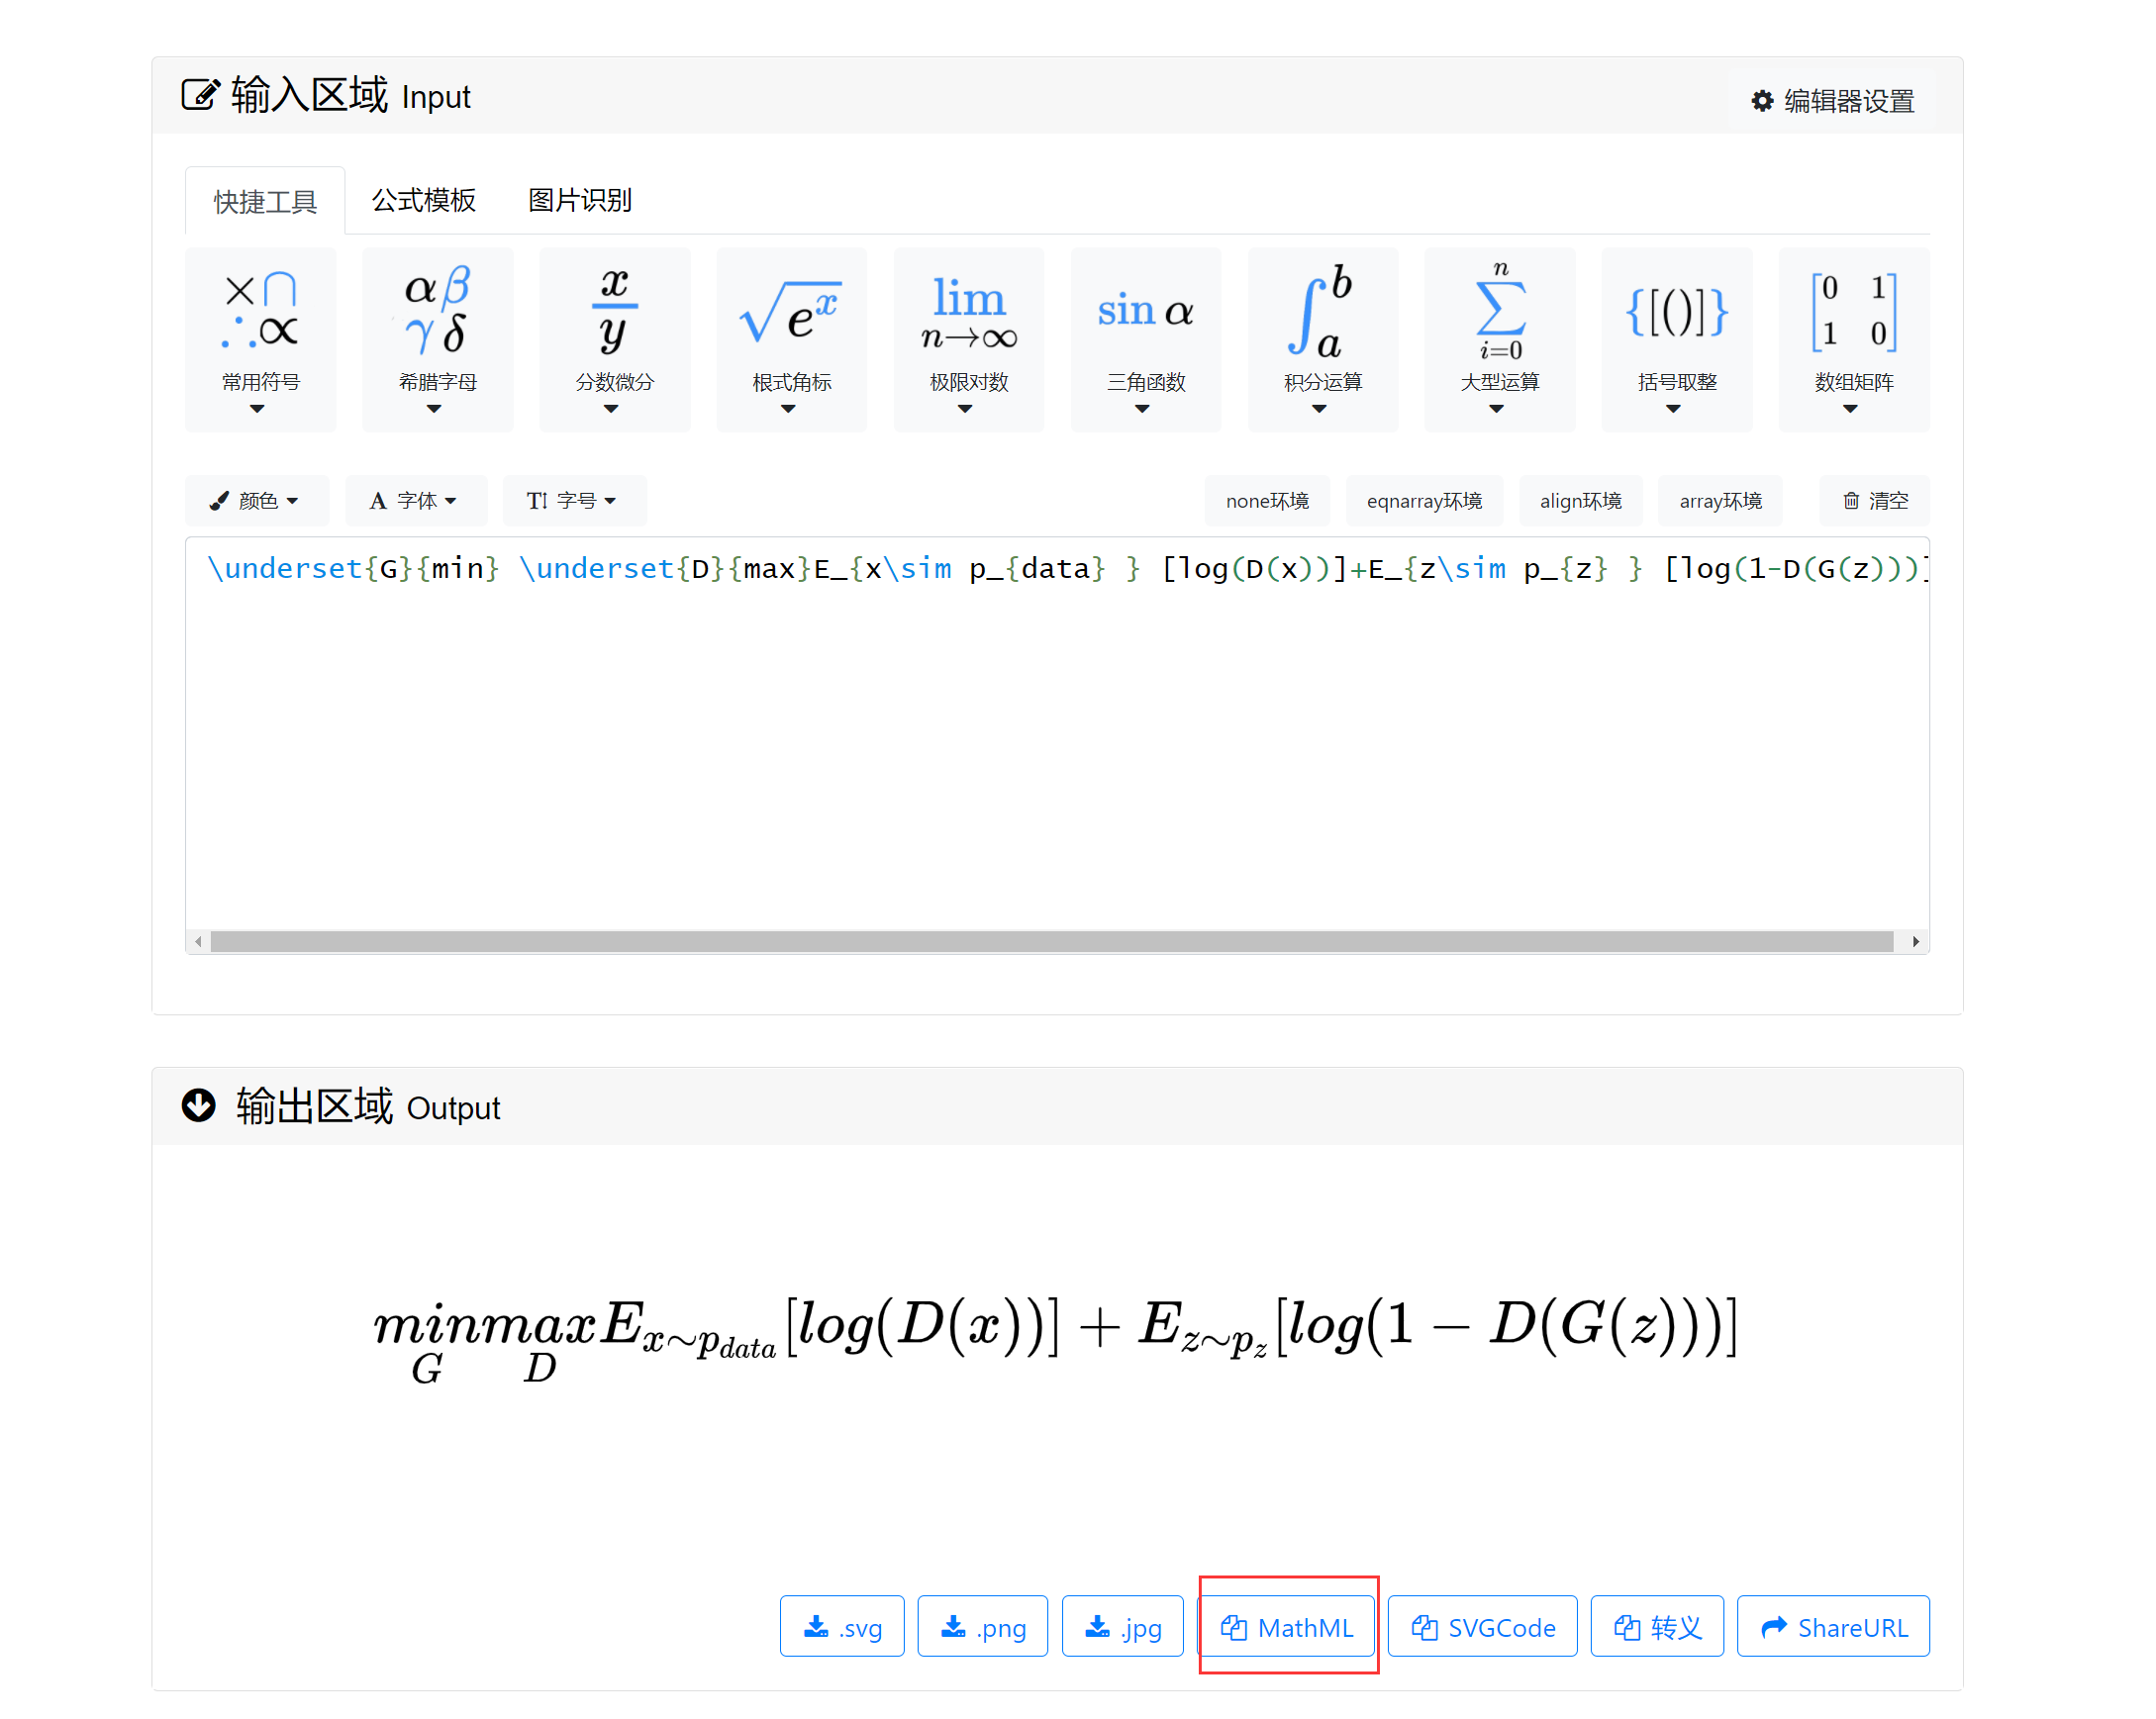Switch to array环境 environment
This screenshot has height=1719, width=2156.
click(x=1720, y=500)
